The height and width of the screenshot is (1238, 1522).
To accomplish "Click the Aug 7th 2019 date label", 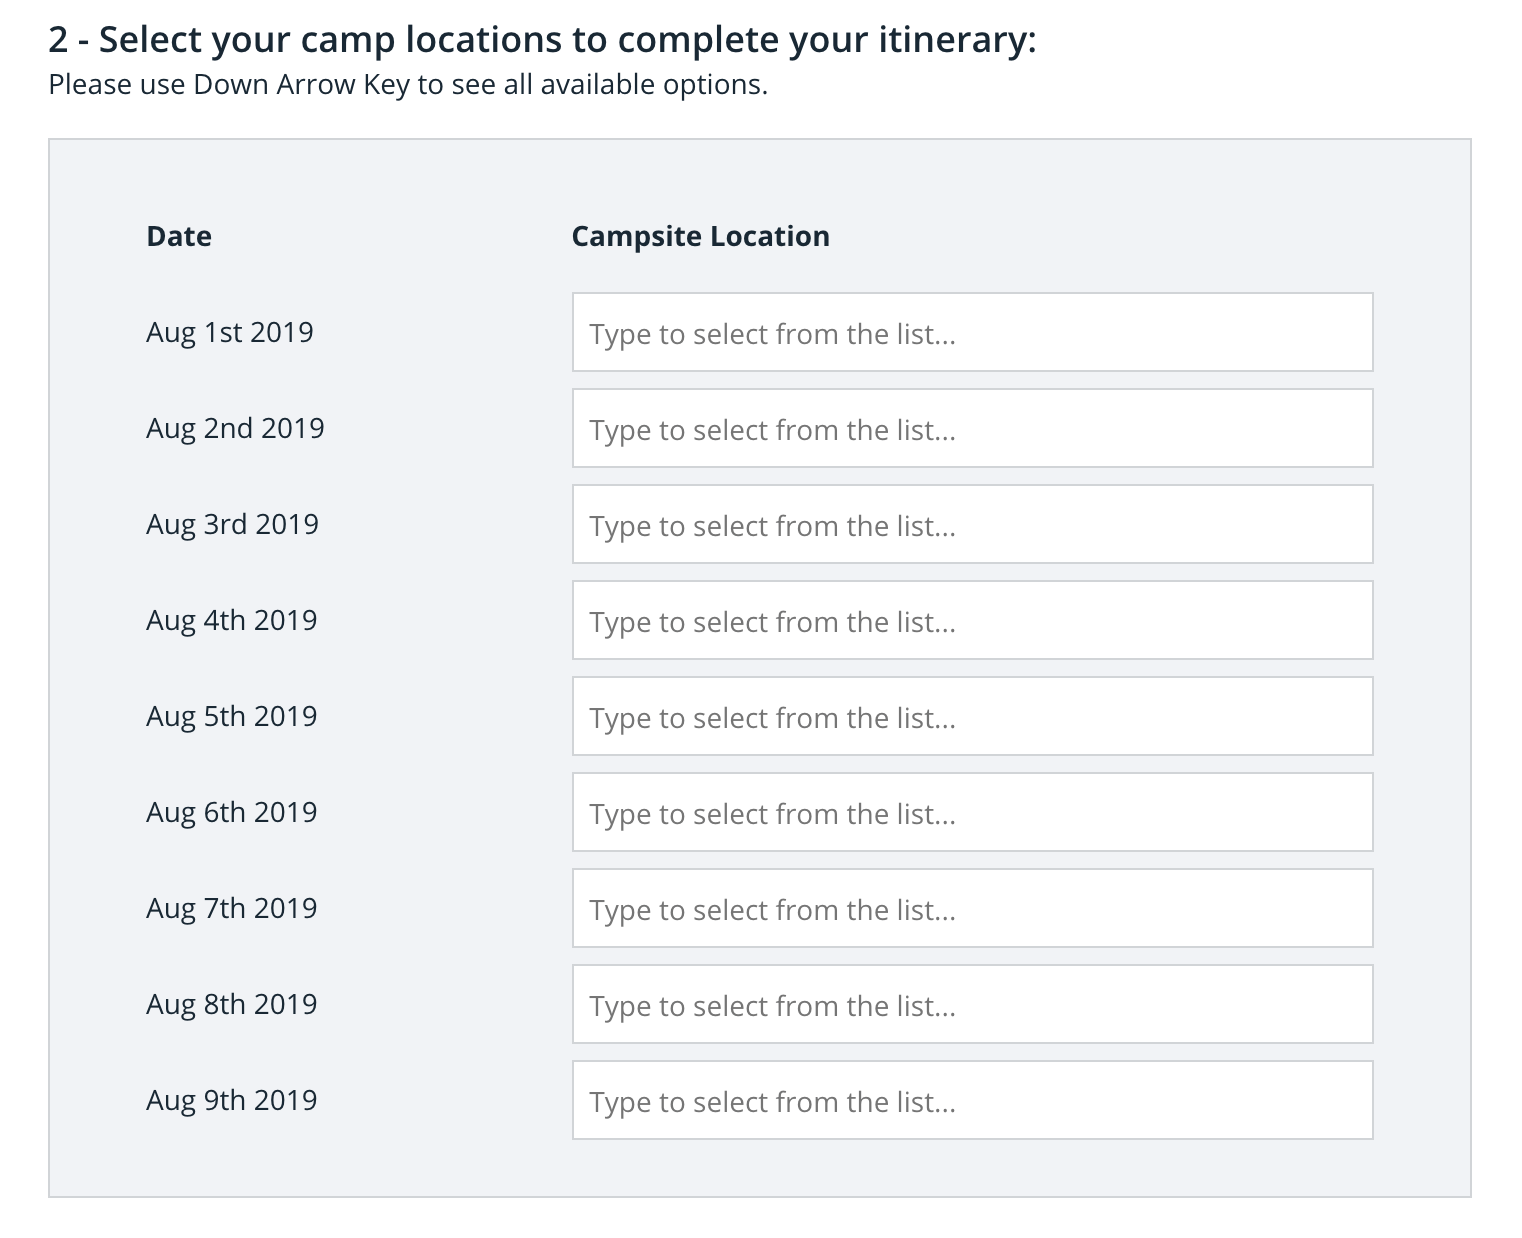I will coord(232,908).
